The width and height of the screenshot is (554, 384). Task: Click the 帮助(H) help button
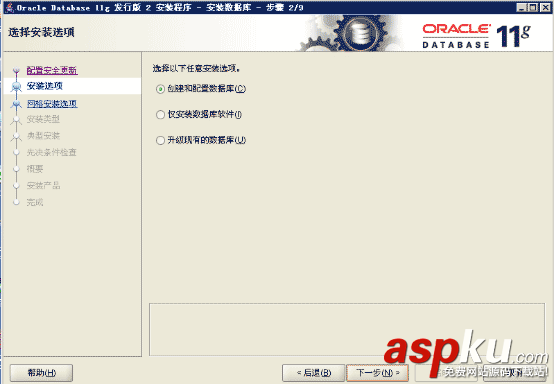[x=41, y=373]
